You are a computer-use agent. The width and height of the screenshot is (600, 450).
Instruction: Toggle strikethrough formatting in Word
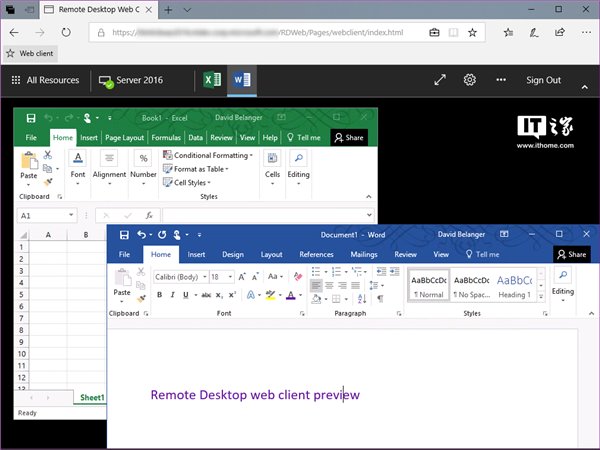pyautogui.click(x=206, y=295)
